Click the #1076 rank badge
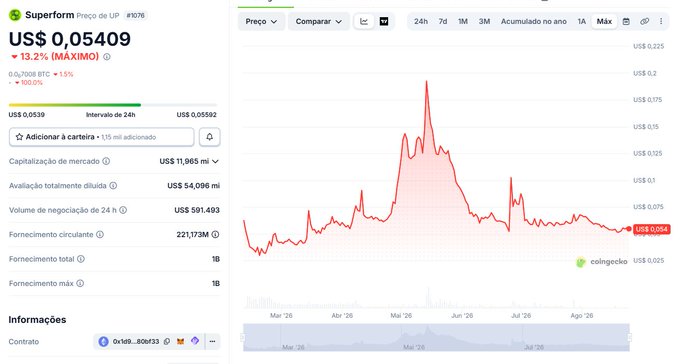The height and width of the screenshot is (364, 680). (135, 16)
